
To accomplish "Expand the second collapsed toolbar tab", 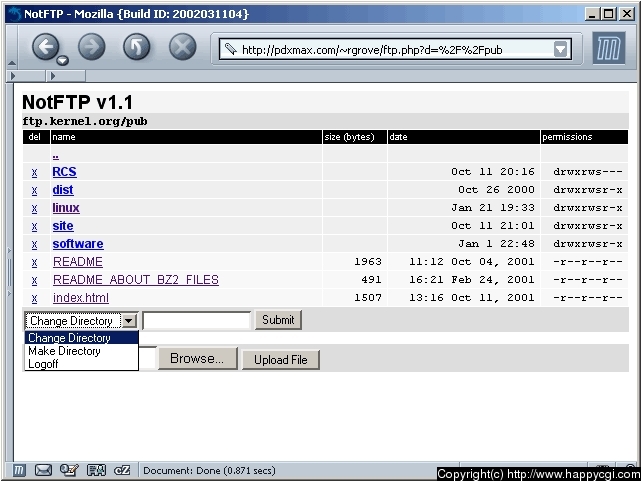I will click(x=66, y=76).
